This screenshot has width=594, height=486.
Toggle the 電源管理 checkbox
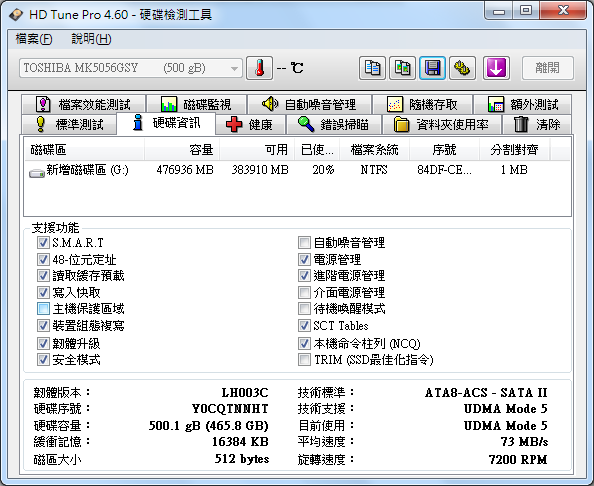coord(304,259)
